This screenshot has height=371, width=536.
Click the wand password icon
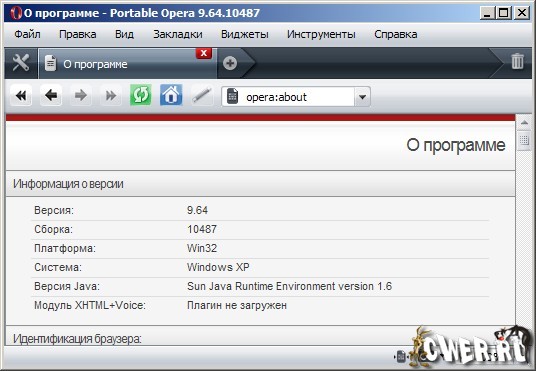(x=202, y=95)
